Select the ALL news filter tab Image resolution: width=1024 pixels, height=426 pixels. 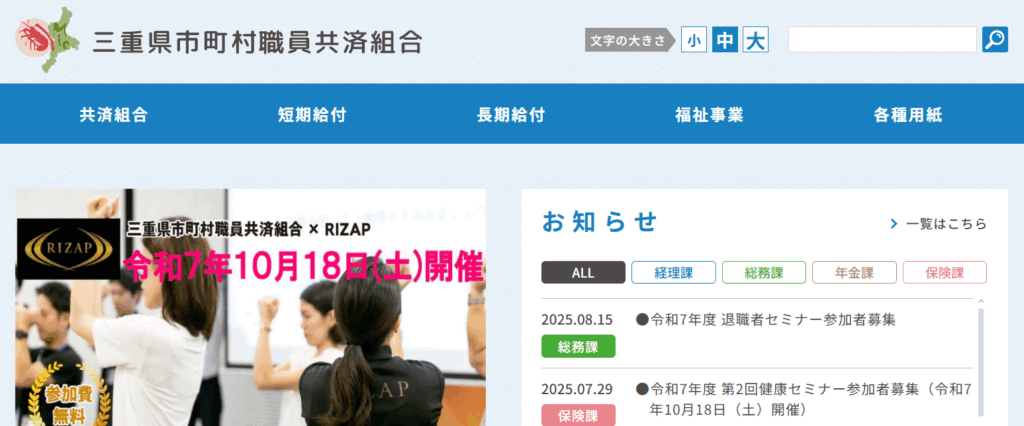(583, 272)
